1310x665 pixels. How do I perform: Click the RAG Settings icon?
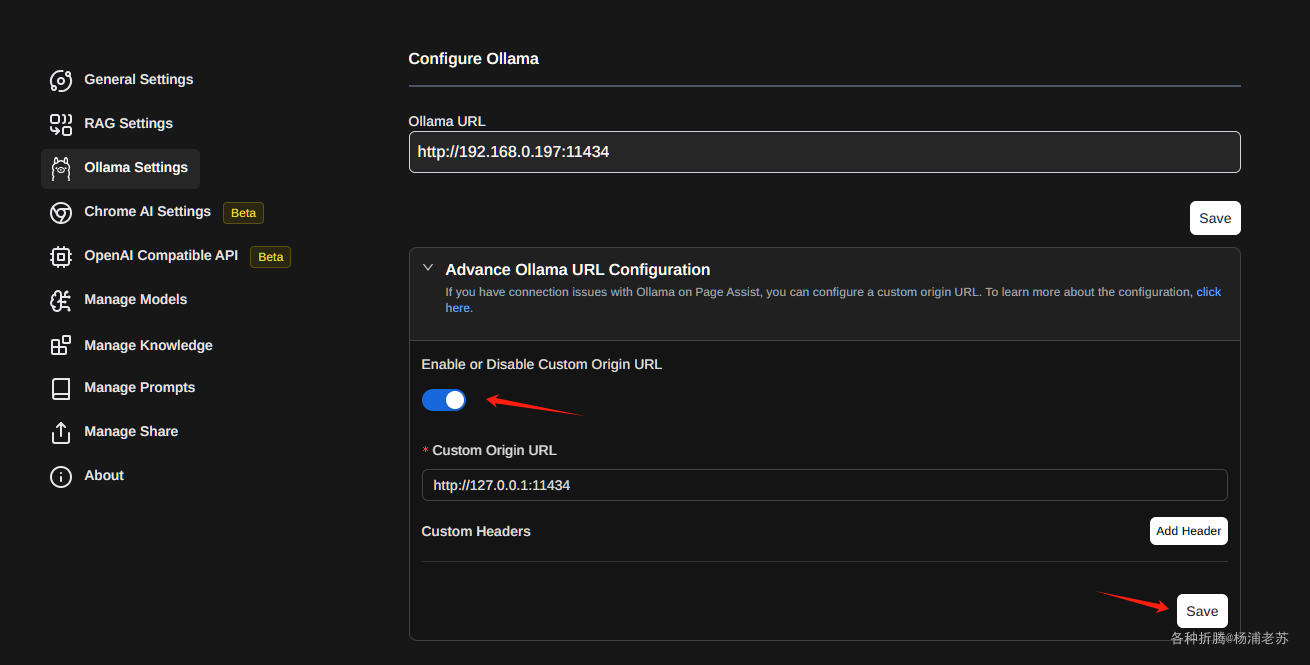61,124
